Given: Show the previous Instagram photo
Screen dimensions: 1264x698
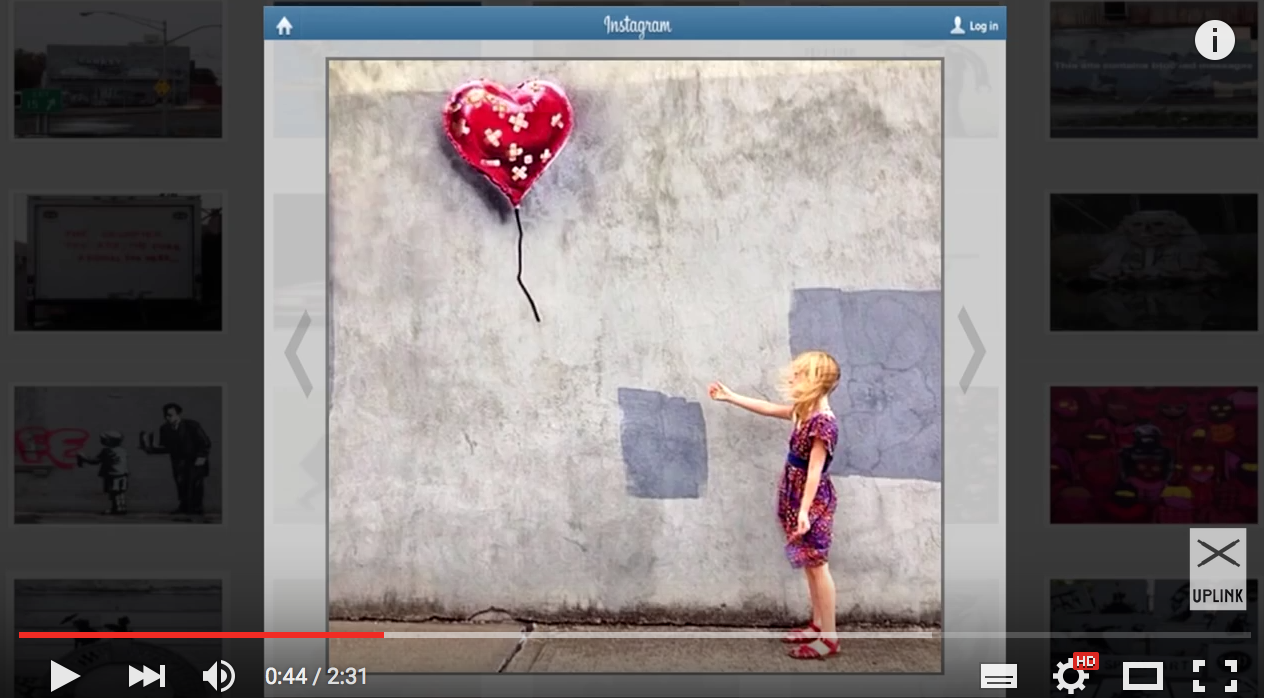Looking at the screenshot, I should coord(298,352).
